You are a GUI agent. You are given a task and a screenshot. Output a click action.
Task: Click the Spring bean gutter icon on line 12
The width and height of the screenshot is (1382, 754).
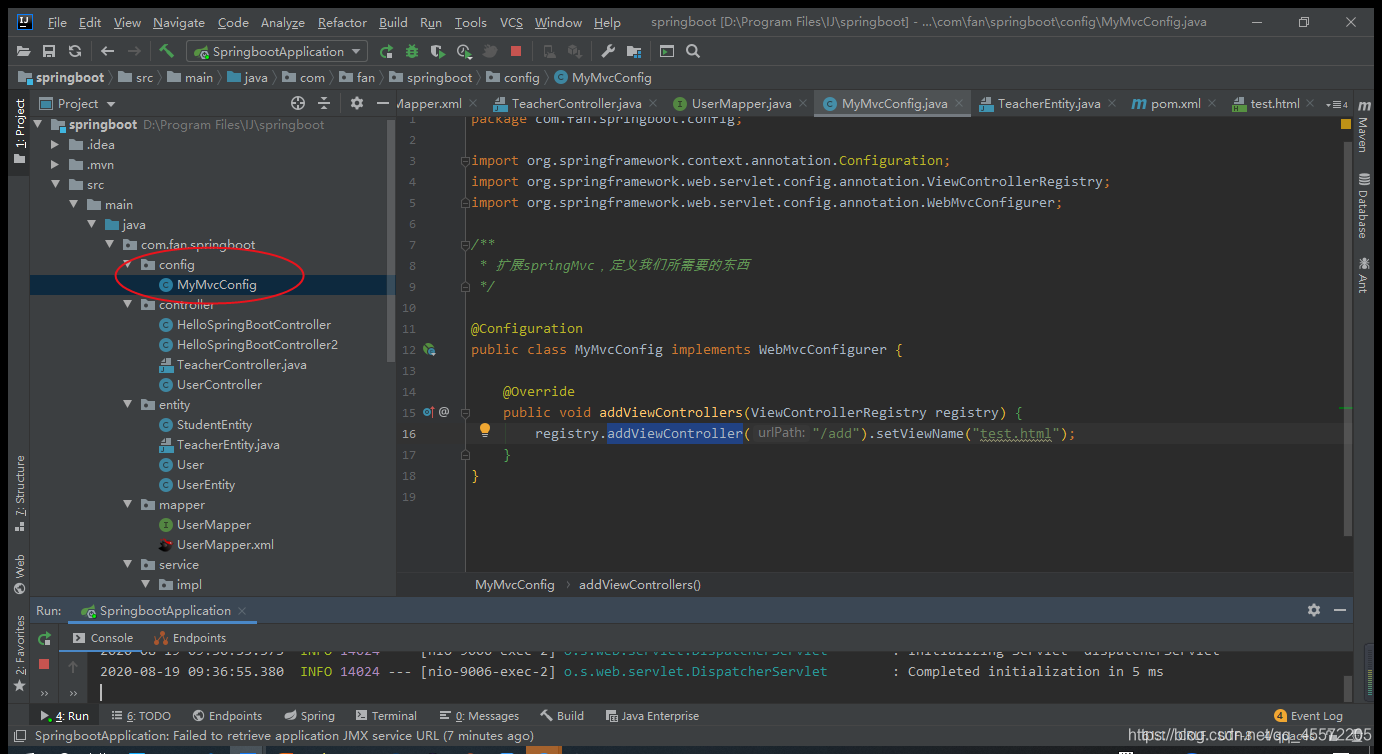(x=429, y=350)
